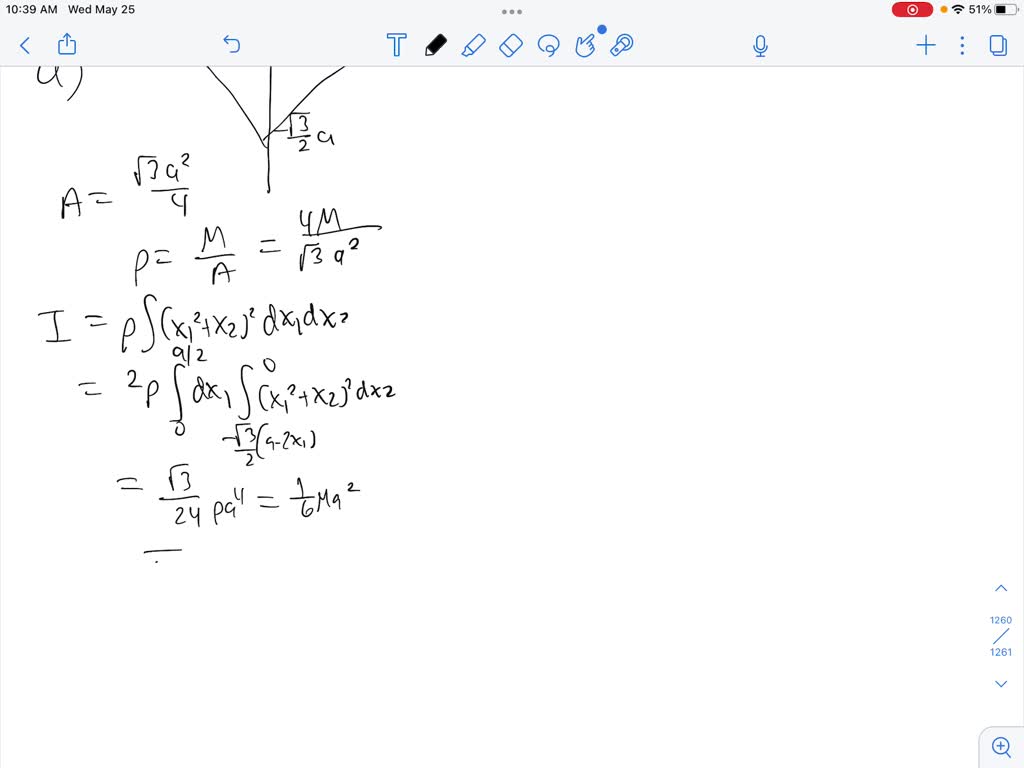Select the Text tool
The image size is (1024, 768).
point(396,45)
